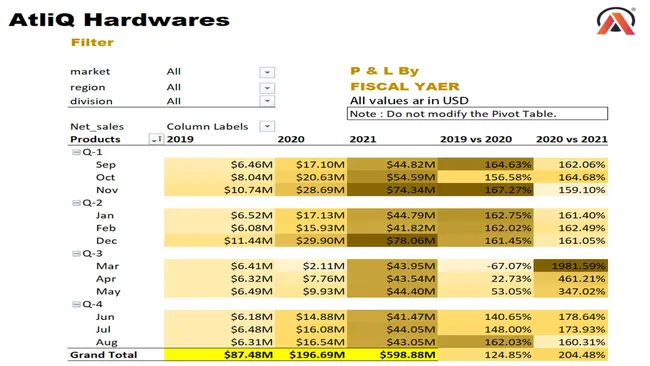Collapse the Q-3 group
650x366 pixels.
[x=76, y=253]
